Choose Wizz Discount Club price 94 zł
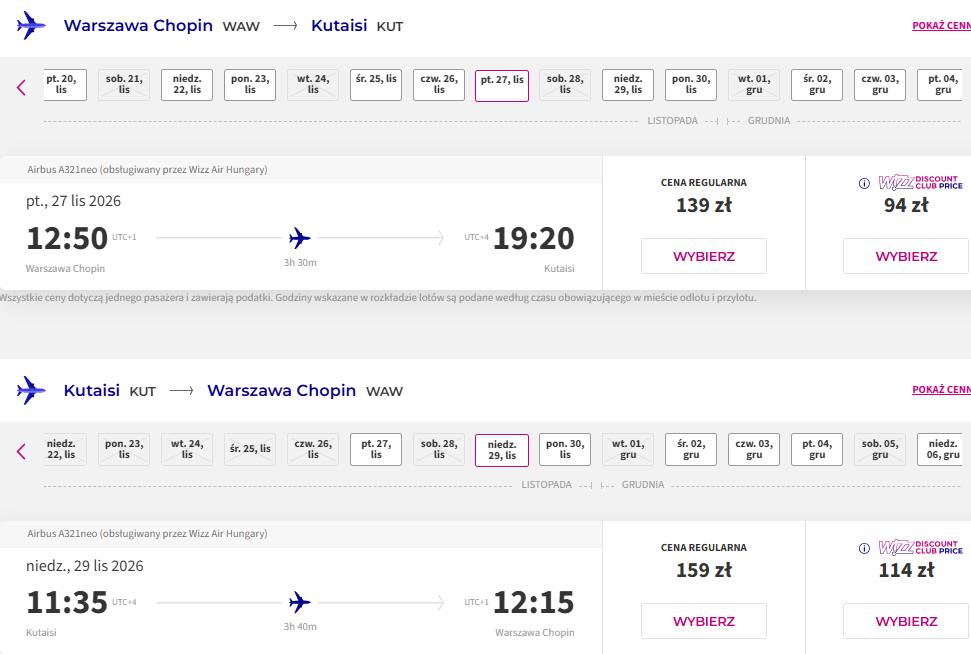Viewport: 971px width, 654px height. (906, 256)
